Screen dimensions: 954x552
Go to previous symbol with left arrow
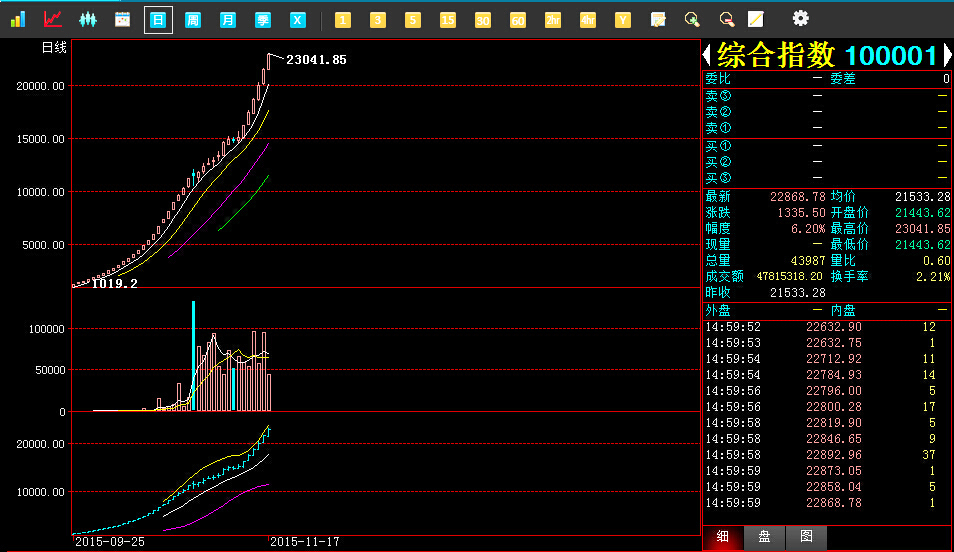click(x=707, y=55)
